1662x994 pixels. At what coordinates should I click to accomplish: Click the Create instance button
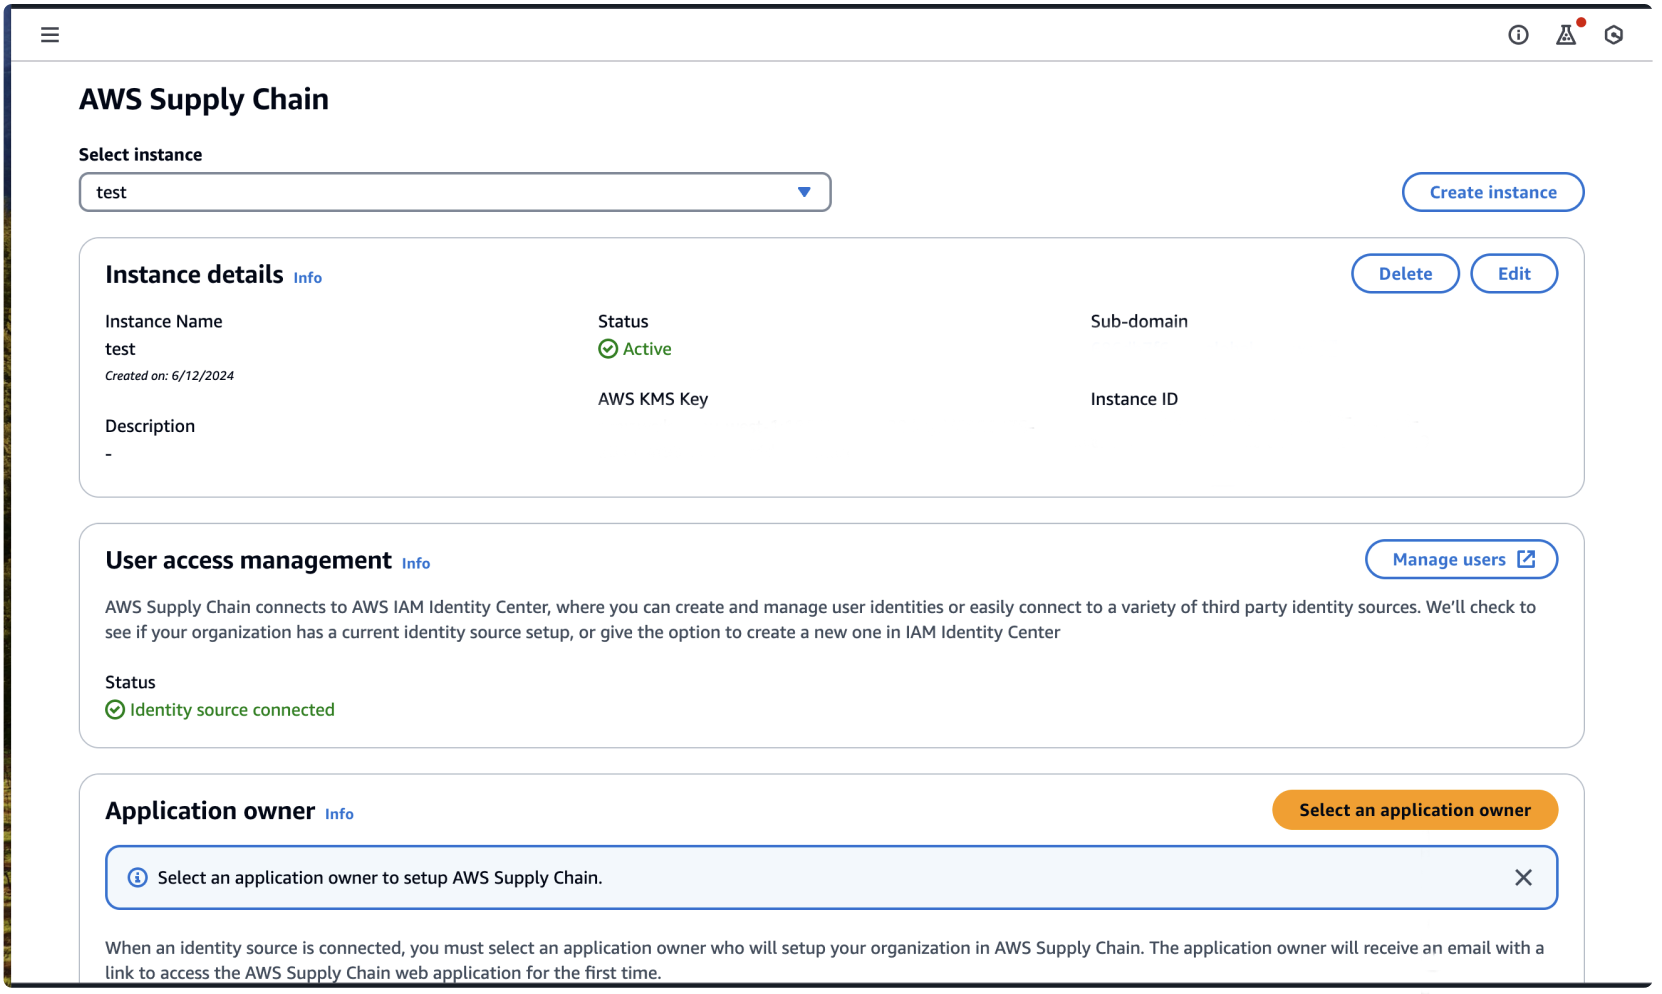[1492, 192]
